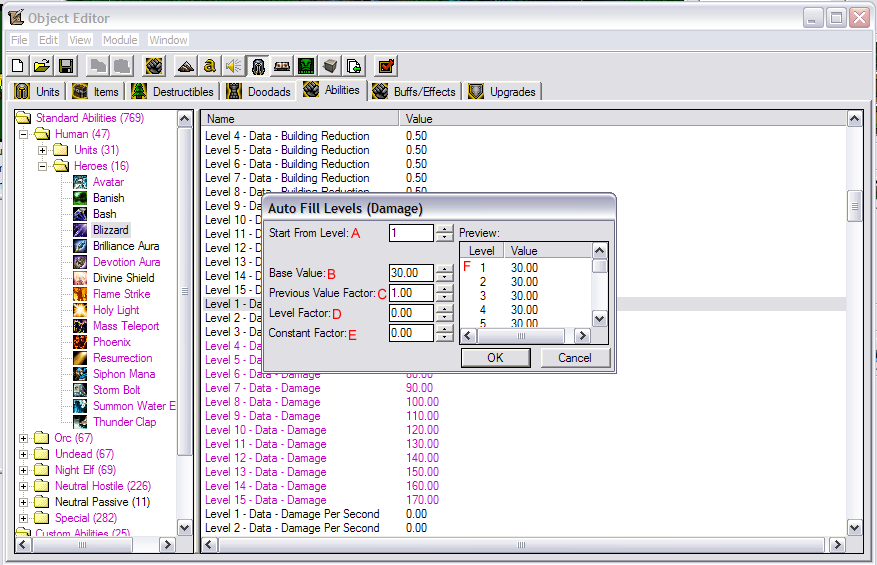Click the Base Value input field
The width and height of the screenshot is (877, 565).
pos(411,273)
